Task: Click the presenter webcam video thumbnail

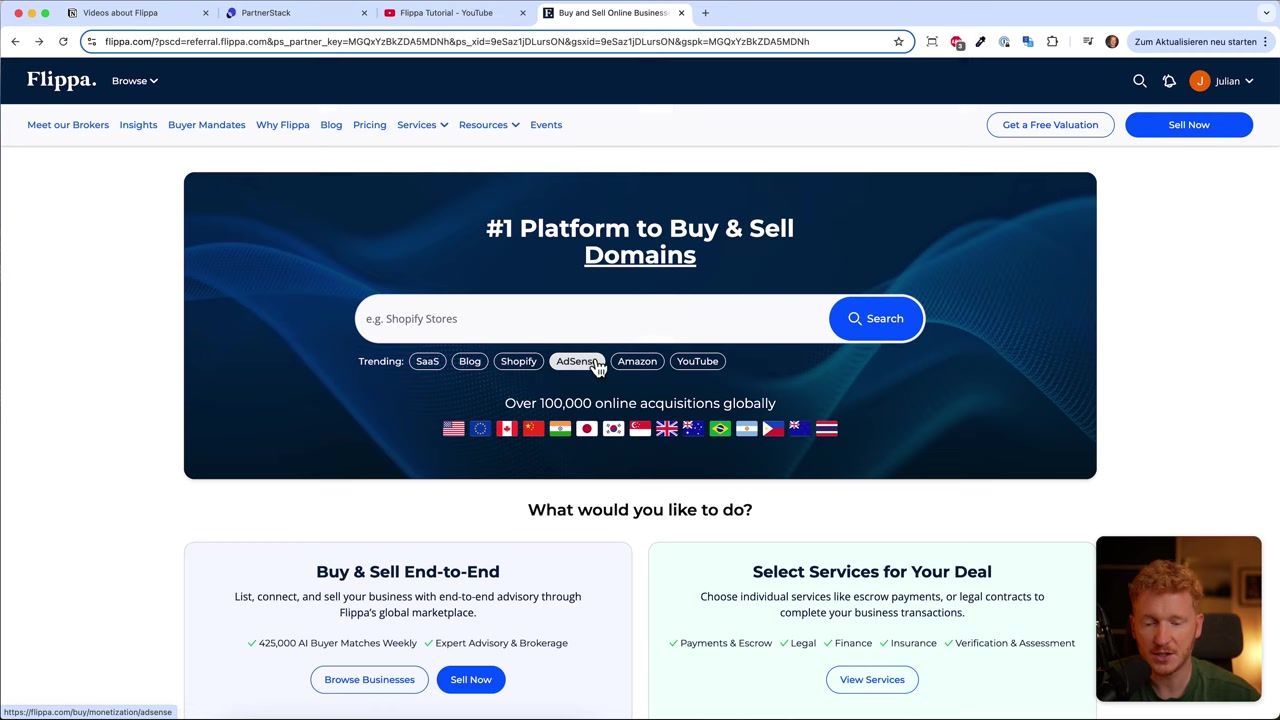Action: pos(1178,619)
